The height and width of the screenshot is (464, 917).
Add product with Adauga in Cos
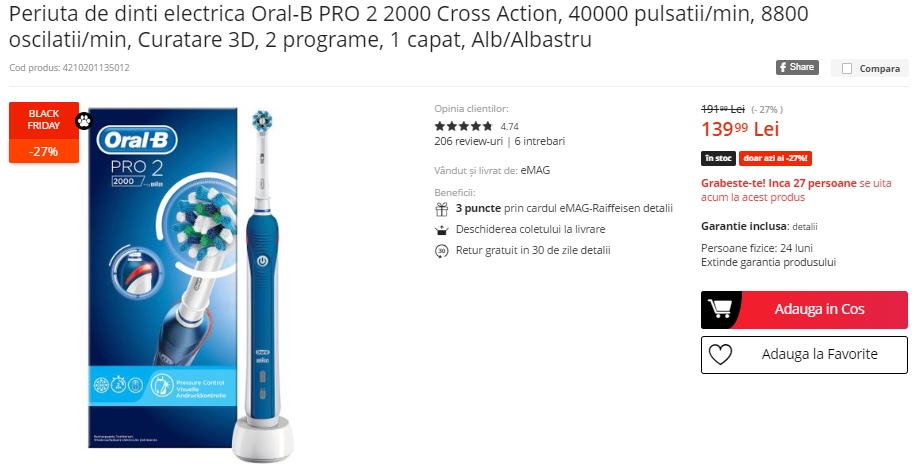[x=804, y=310]
